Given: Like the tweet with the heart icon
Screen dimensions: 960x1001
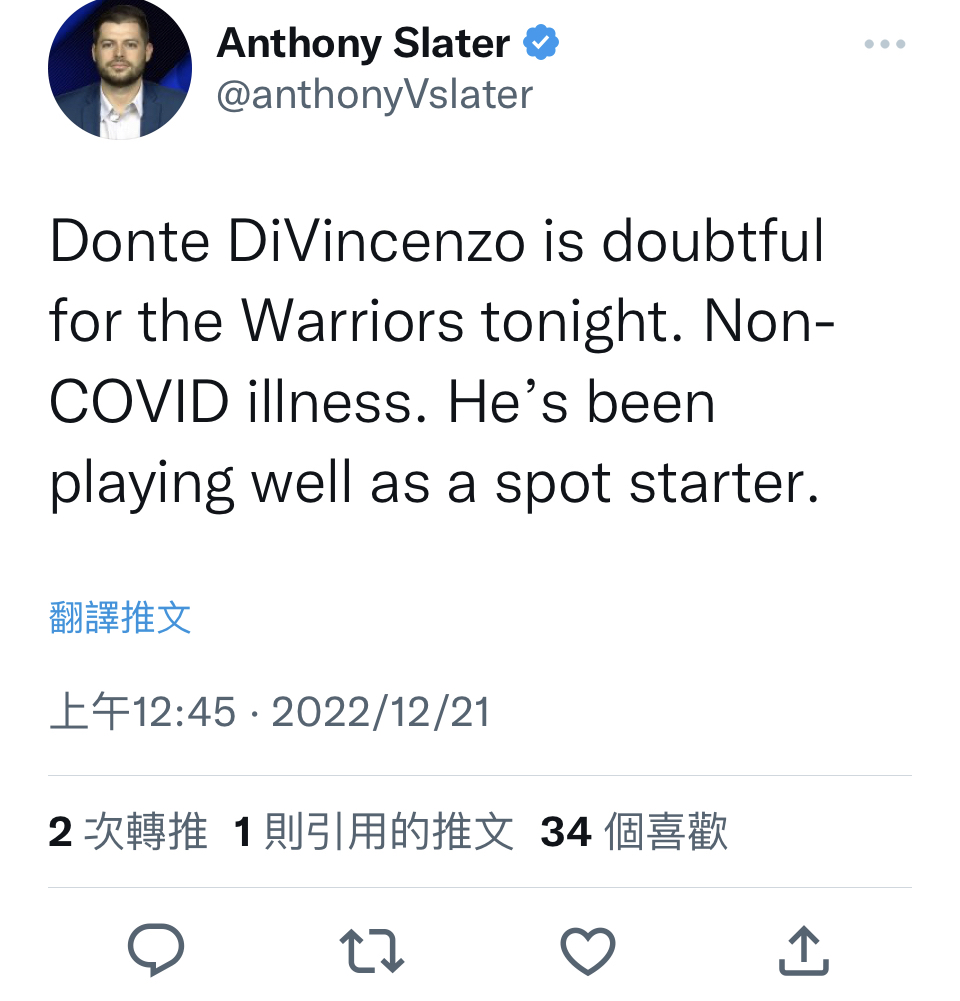Looking at the screenshot, I should [588, 951].
